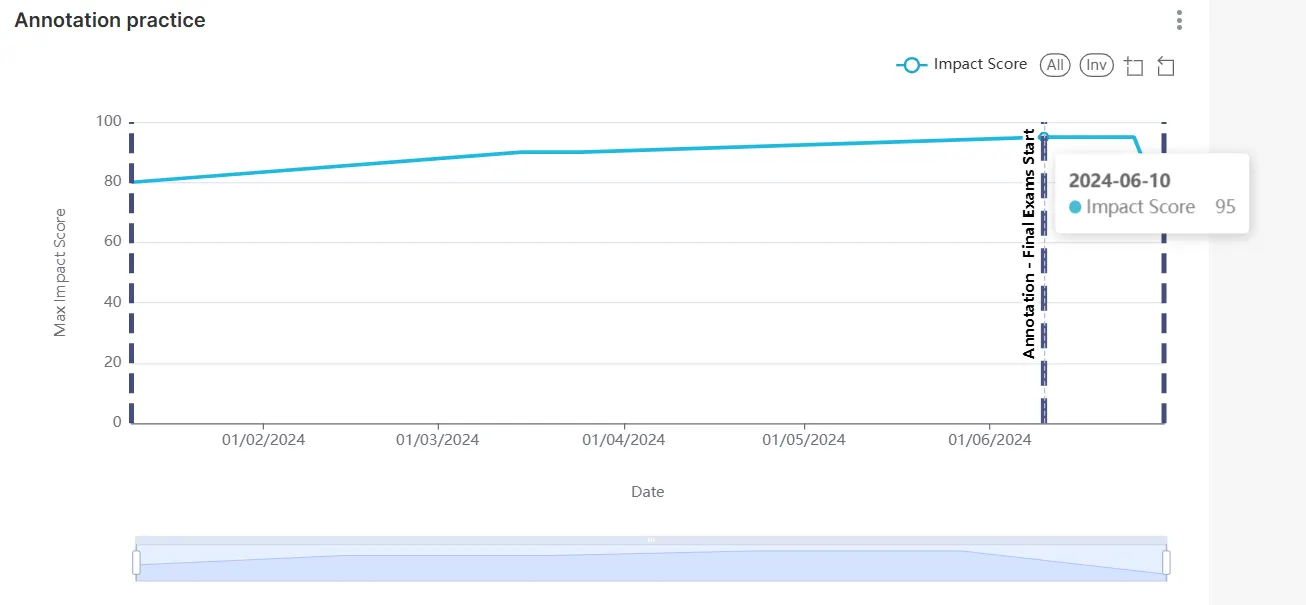The width and height of the screenshot is (1306, 605).
Task: Invert series selection using the Inv button
Action: coord(1096,64)
